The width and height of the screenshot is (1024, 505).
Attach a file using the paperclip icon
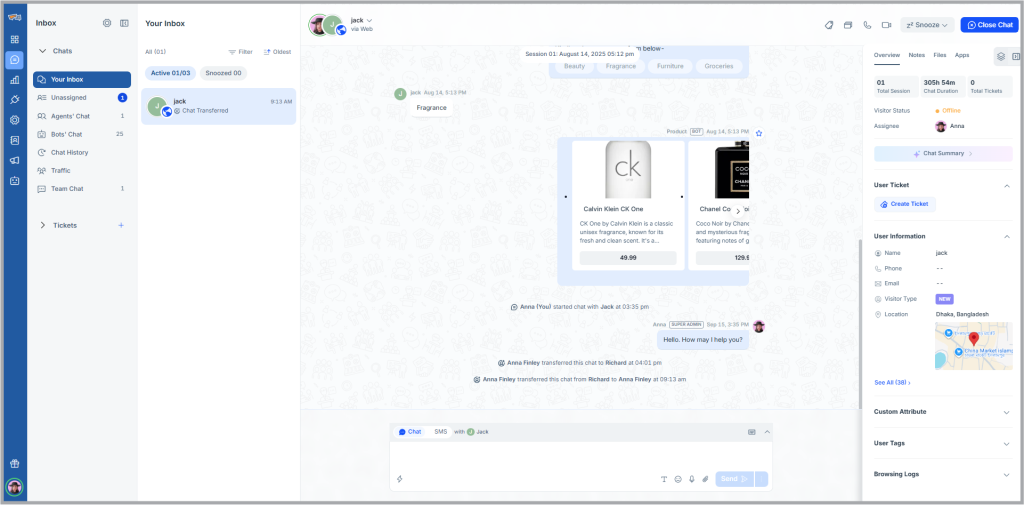click(x=705, y=479)
